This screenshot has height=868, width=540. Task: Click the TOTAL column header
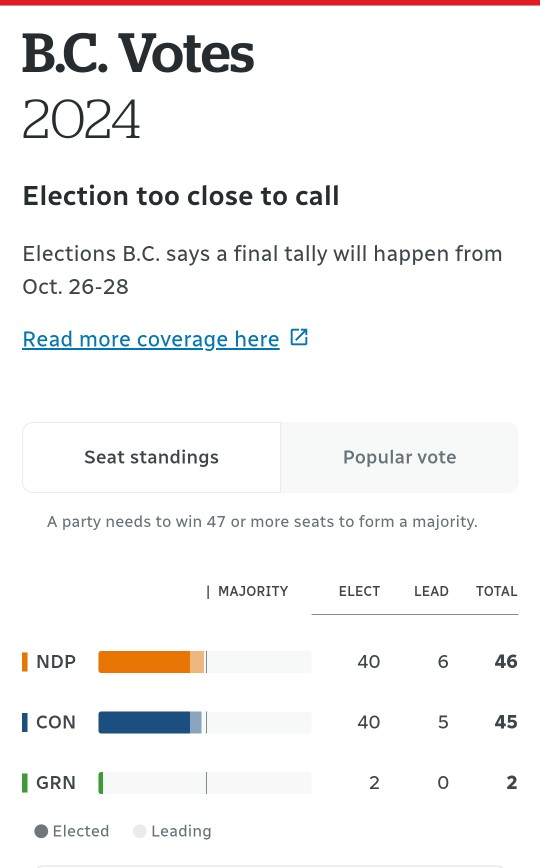point(497,591)
